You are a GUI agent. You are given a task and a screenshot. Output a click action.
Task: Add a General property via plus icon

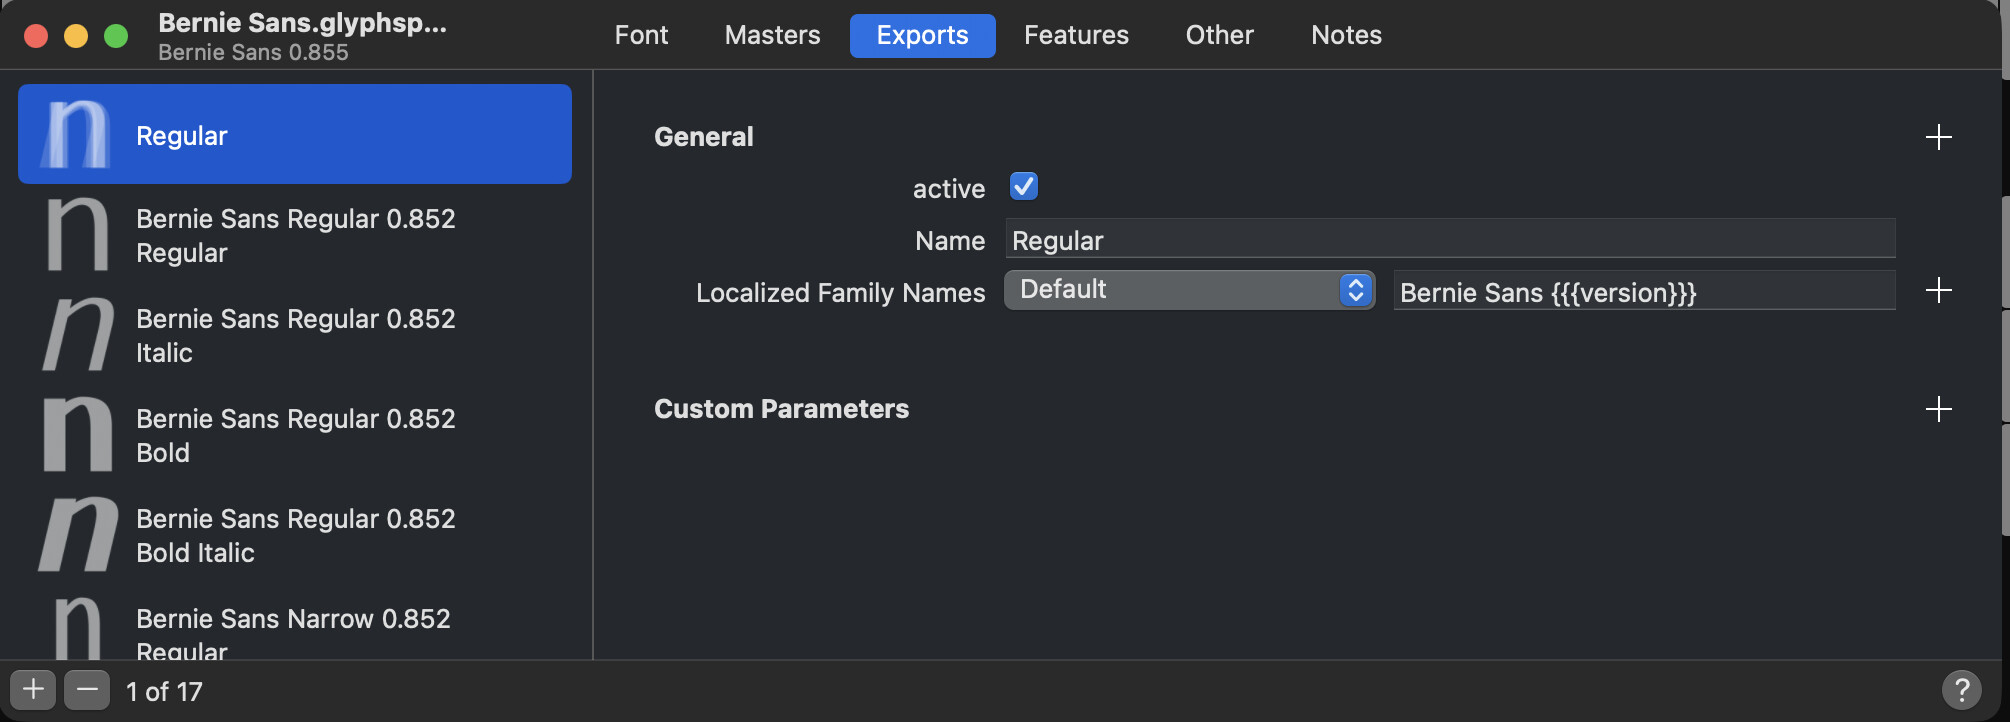[x=1938, y=137]
